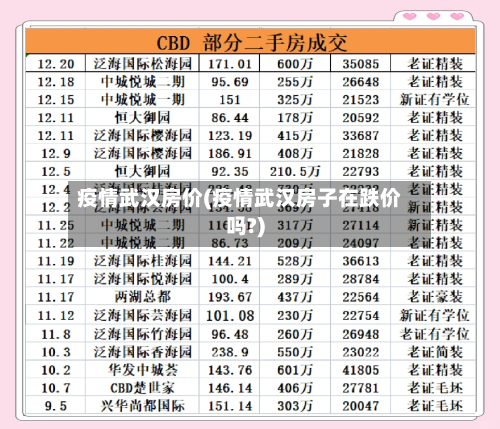Select date cell "11.25"
Screen dimensions: 500x429
(56, 226)
